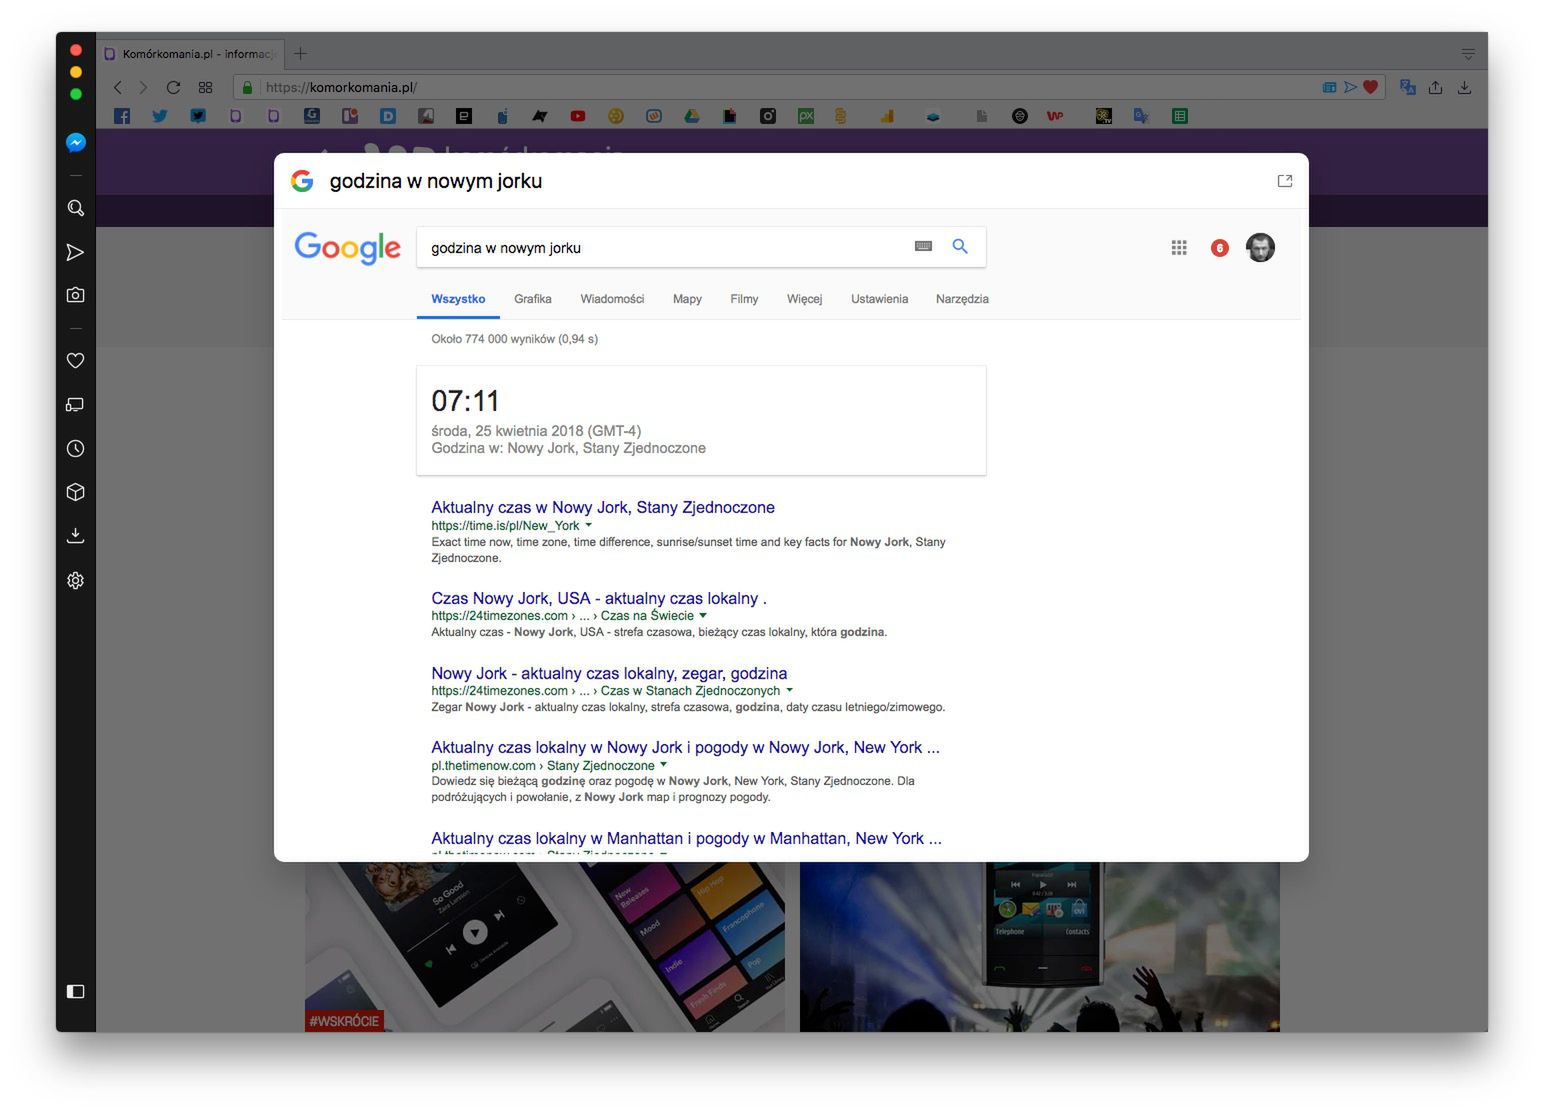
Task: Reload the current page
Action: (x=173, y=88)
